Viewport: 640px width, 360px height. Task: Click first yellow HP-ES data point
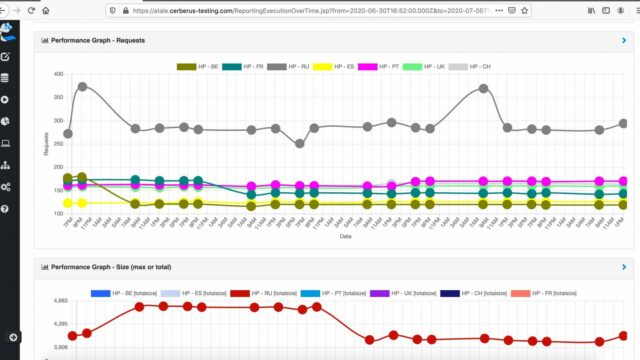click(68, 203)
